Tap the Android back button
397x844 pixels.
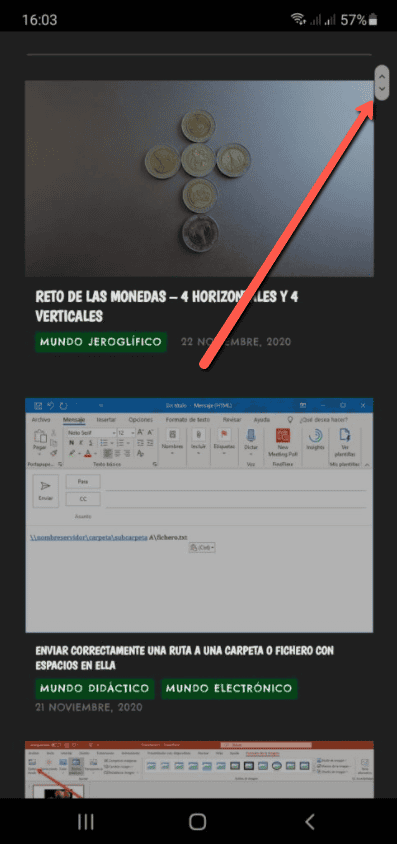pyautogui.click(x=309, y=821)
